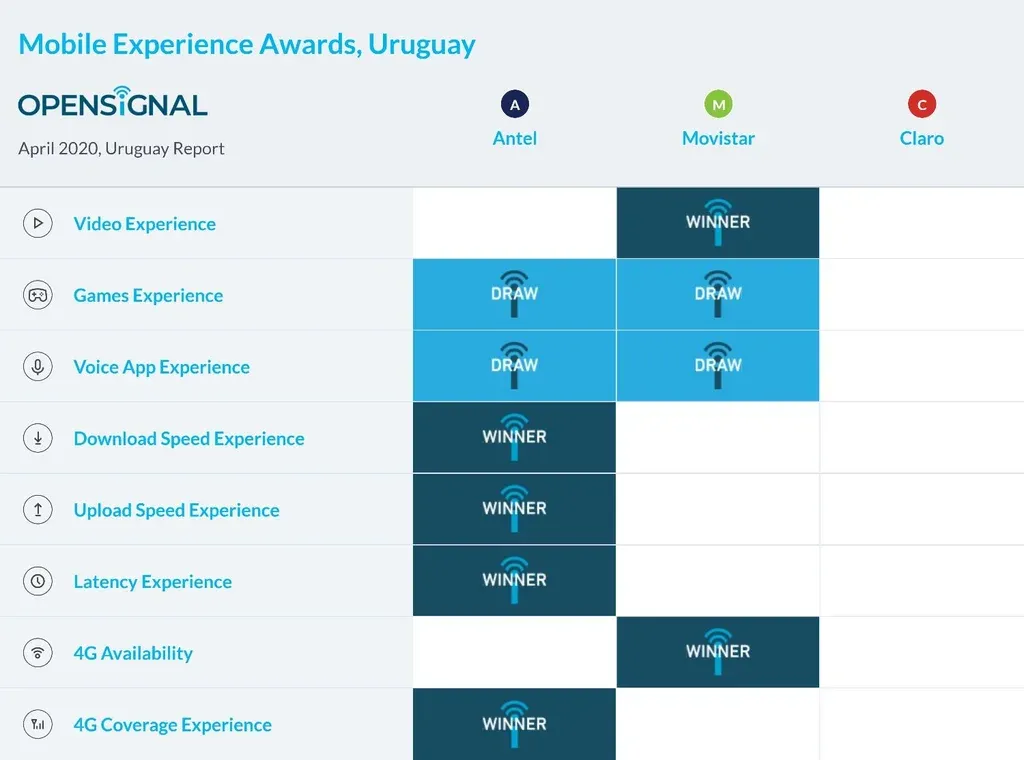Open the Download Speed Experience link

[x=189, y=438]
